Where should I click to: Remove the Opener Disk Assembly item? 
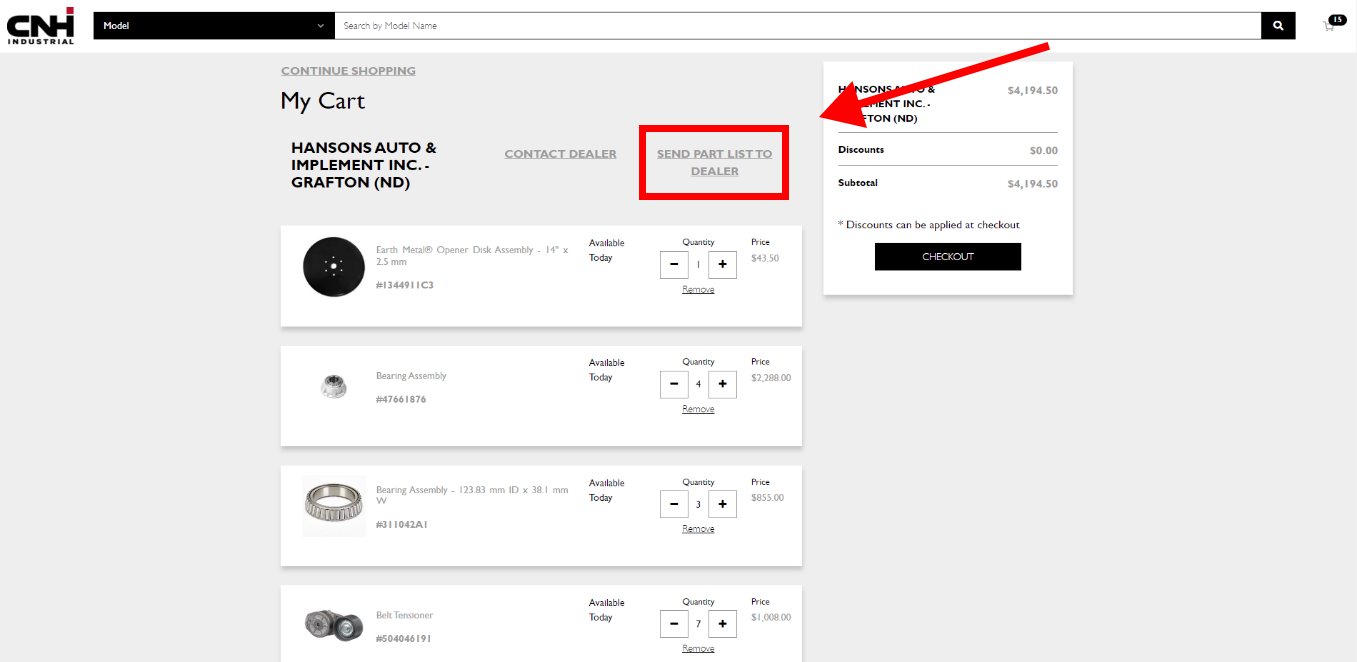(x=698, y=289)
